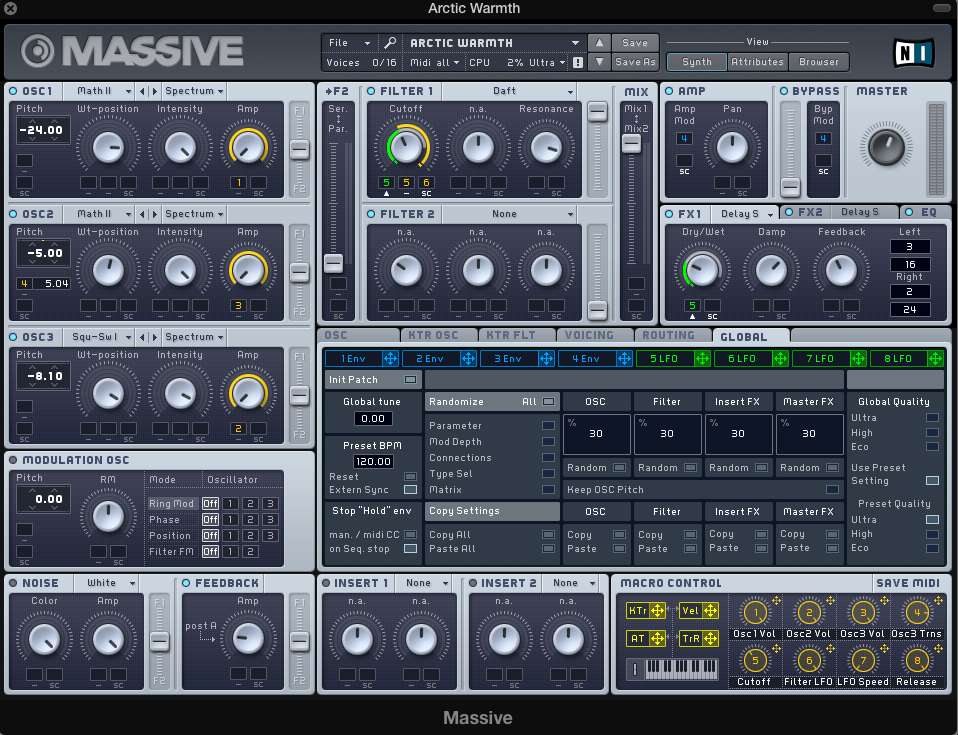Viewport: 958px width, 735px height.
Task: Click macro knob 5 Cutoff
Action: pyautogui.click(x=755, y=660)
